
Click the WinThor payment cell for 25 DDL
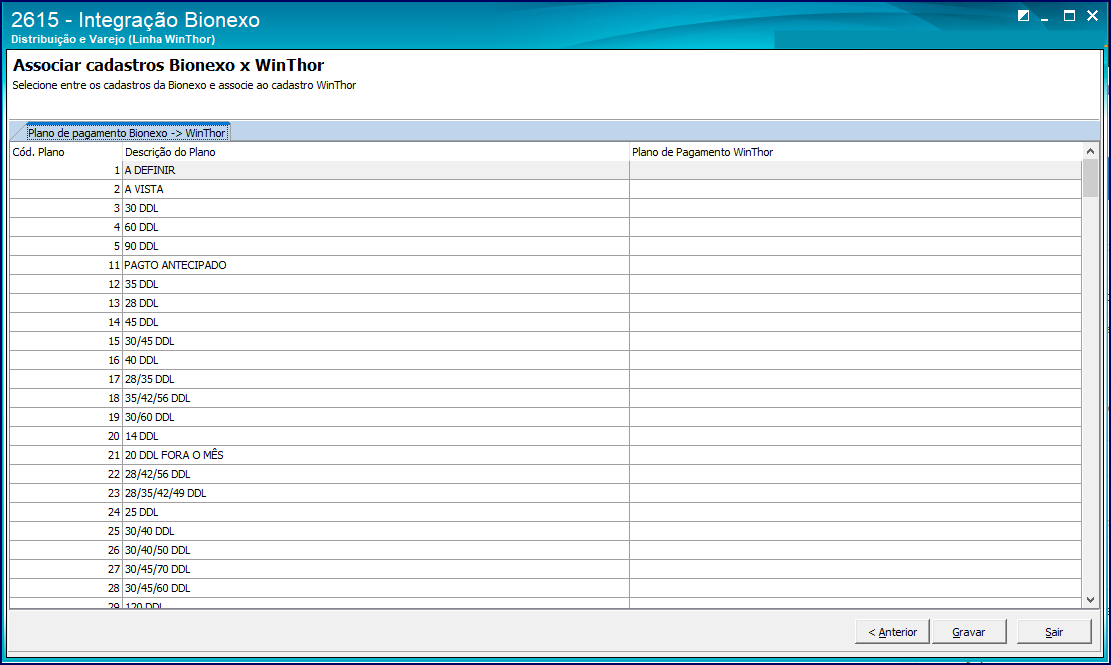[855, 512]
